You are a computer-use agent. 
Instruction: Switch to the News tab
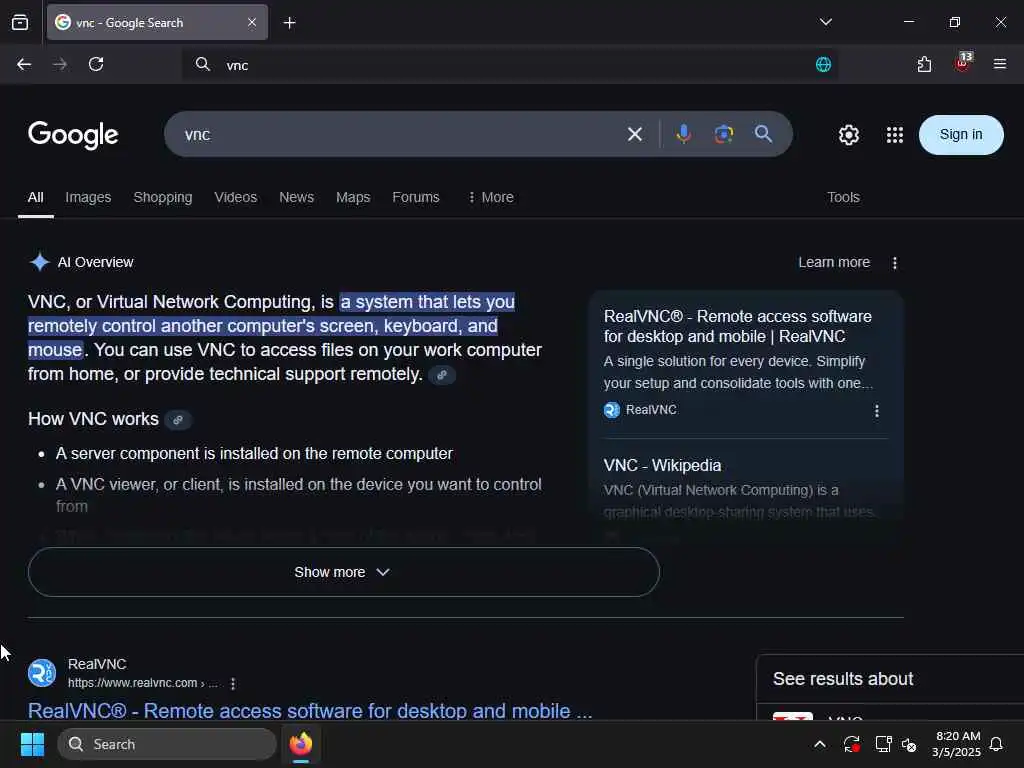(x=296, y=197)
